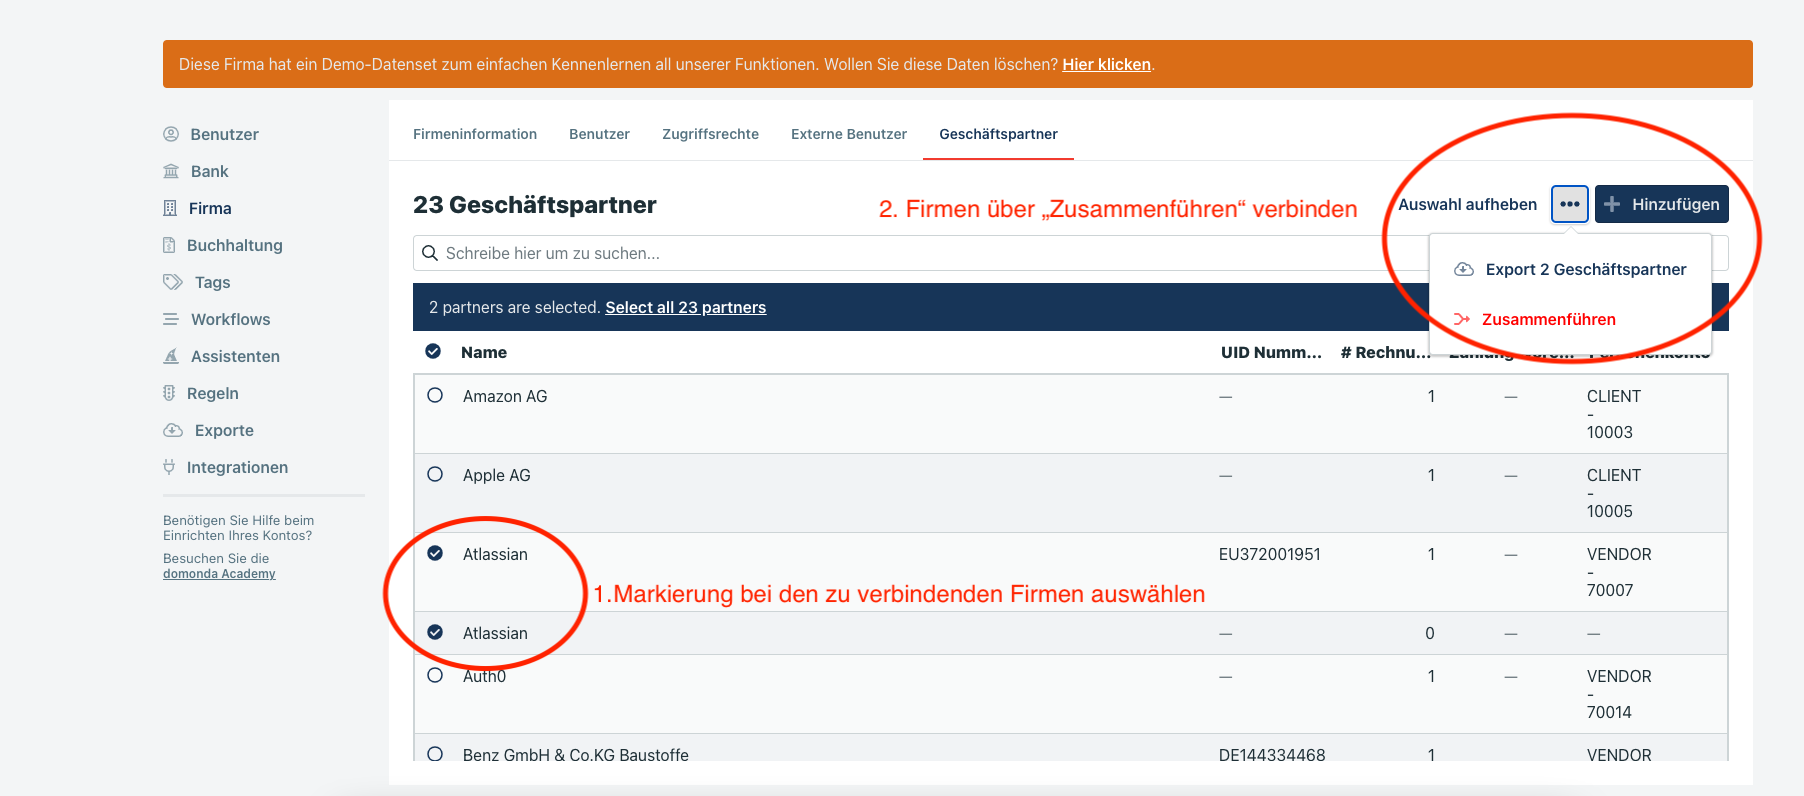Image resolution: width=1804 pixels, height=796 pixels.
Task: Open the domonda Academy link
Action: 219,573
